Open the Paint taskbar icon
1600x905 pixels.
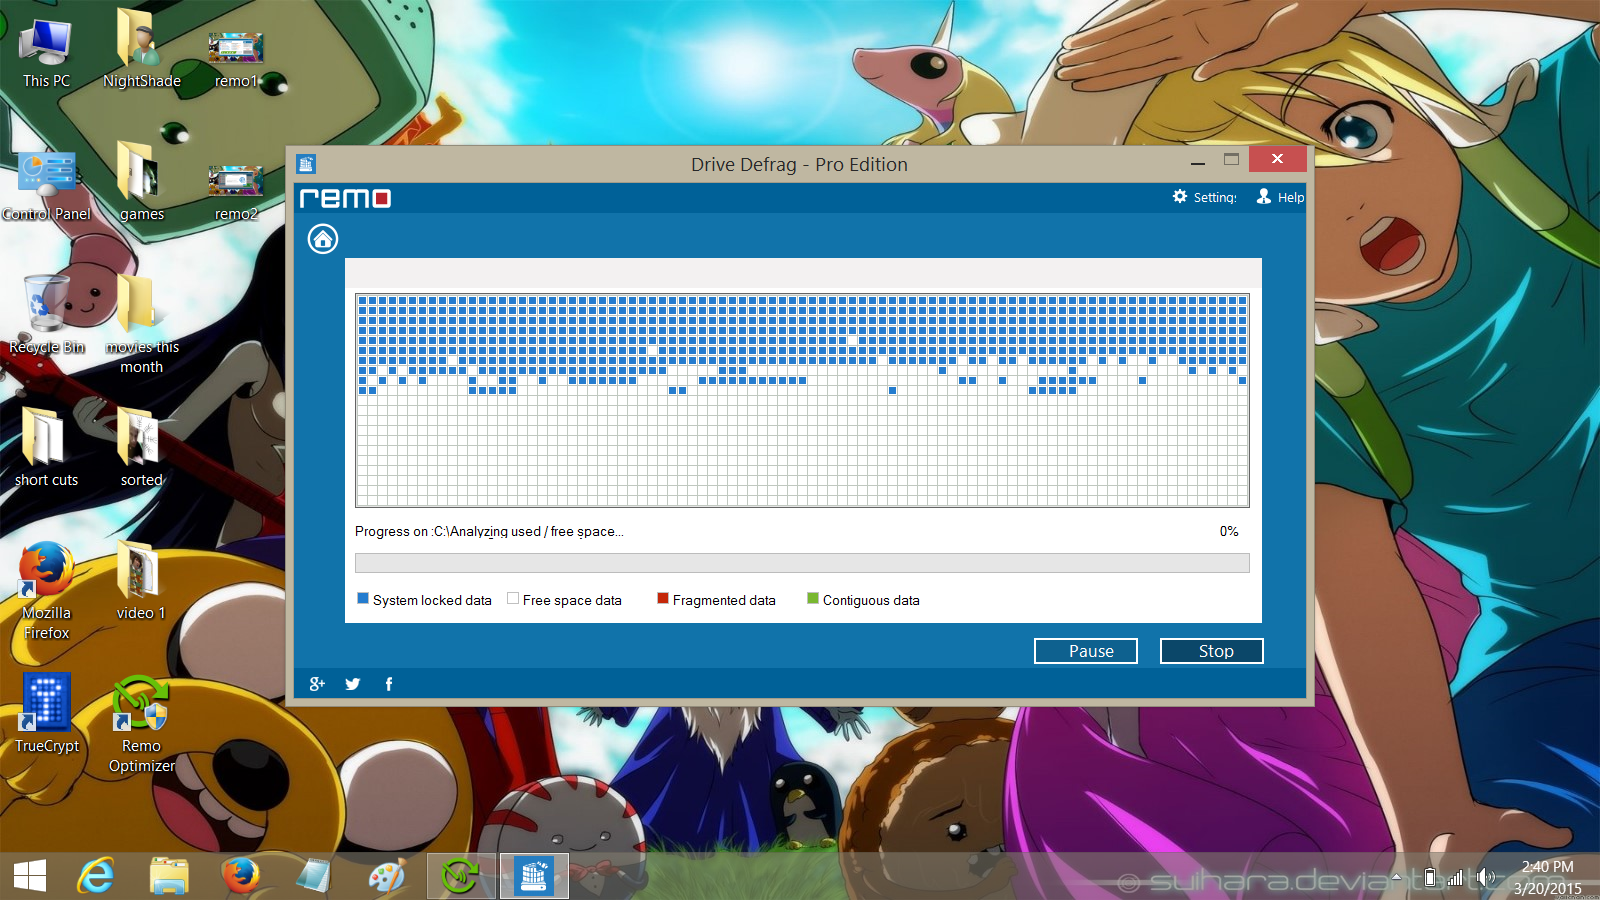[x=387, y=876]
